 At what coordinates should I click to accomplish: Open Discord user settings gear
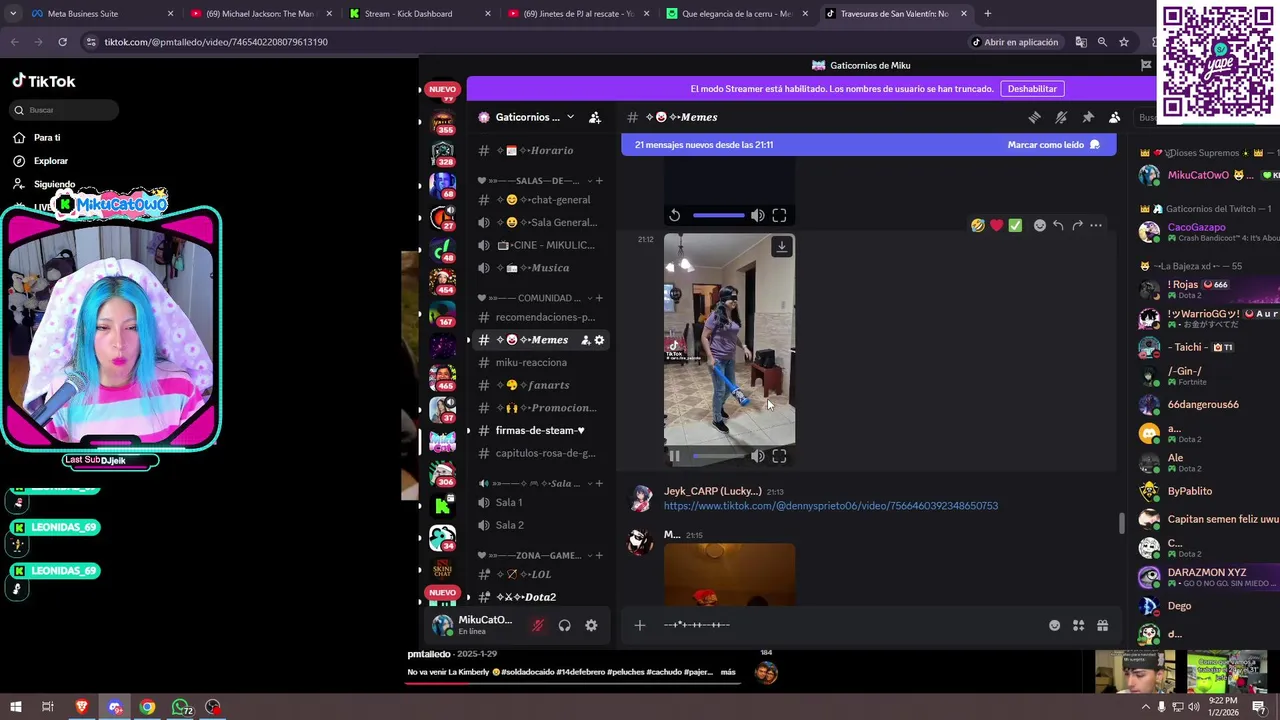pos(591,625)
